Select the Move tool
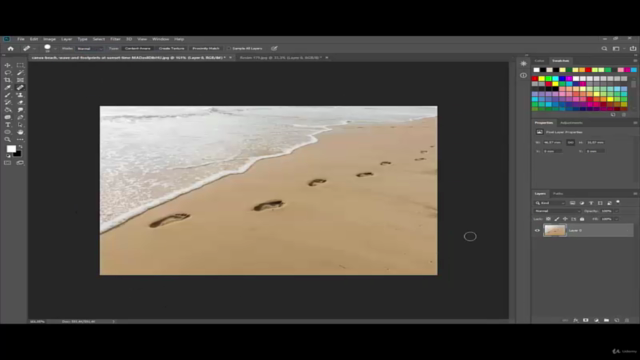Screen dimensions: 640x360 click(8, 65)
